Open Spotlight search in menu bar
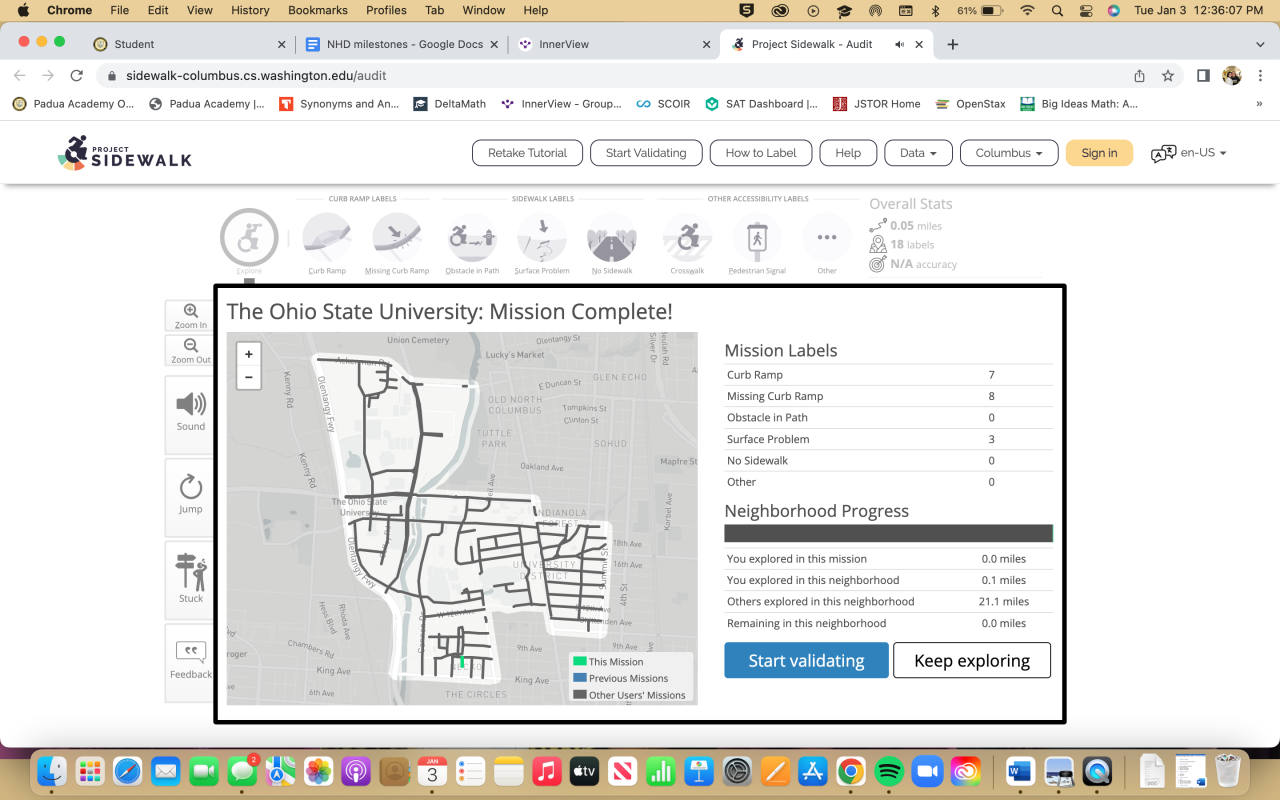Screen dimensions: 1280x800 click(1058, 10)
